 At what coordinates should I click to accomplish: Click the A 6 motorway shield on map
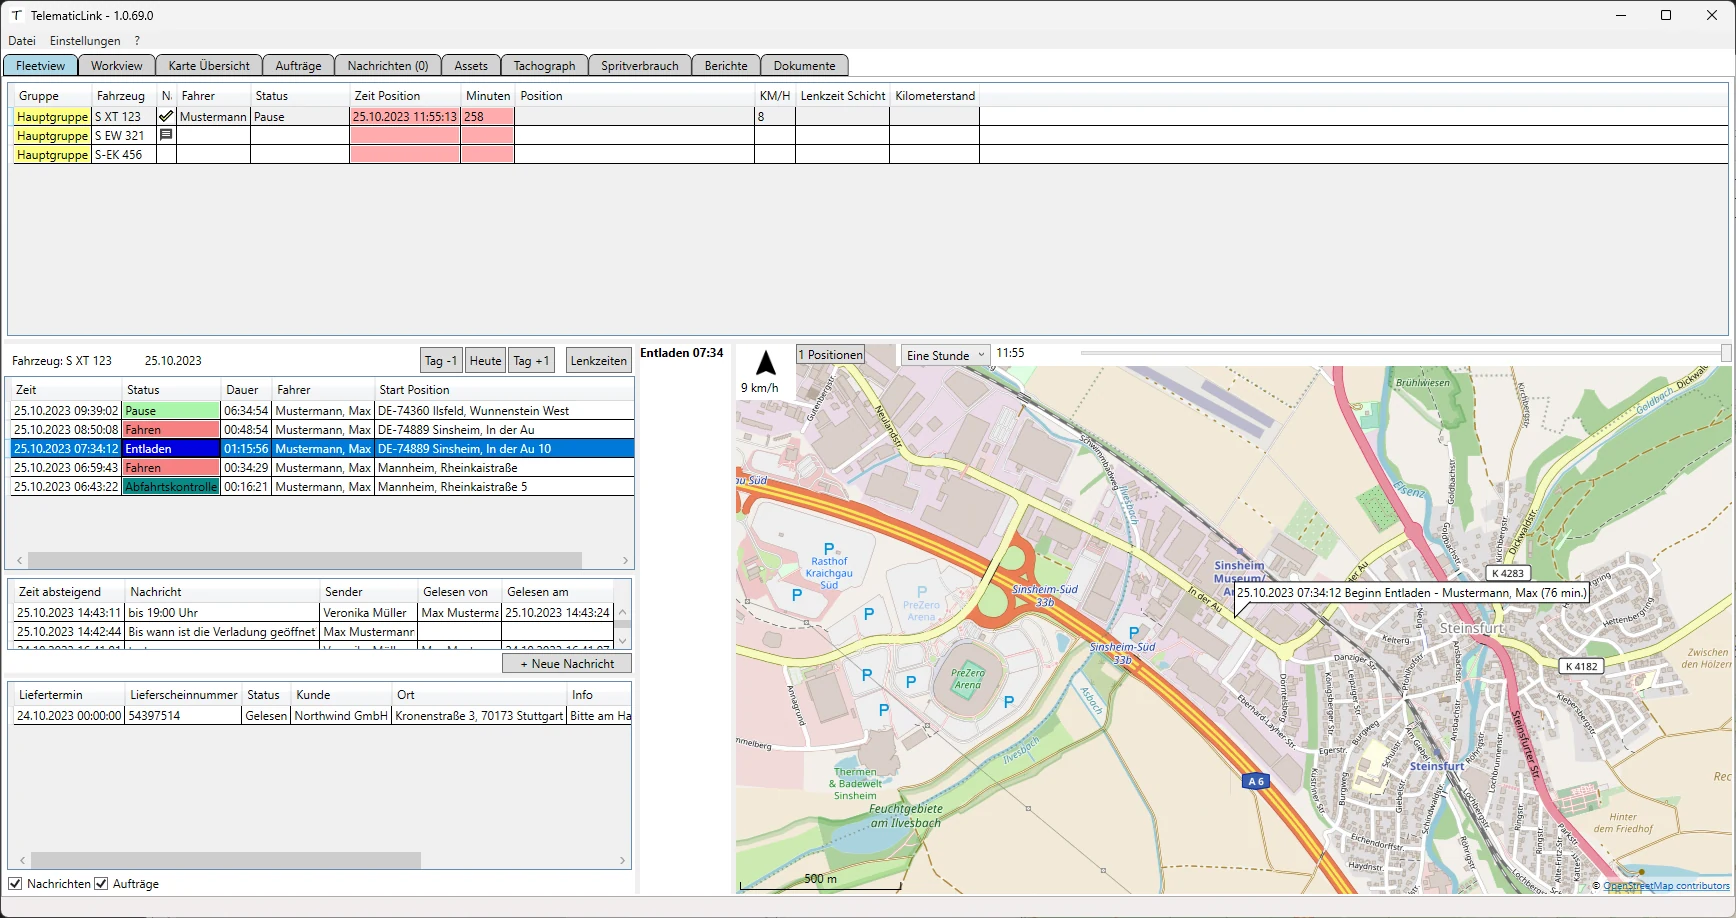coord(1256,781)
